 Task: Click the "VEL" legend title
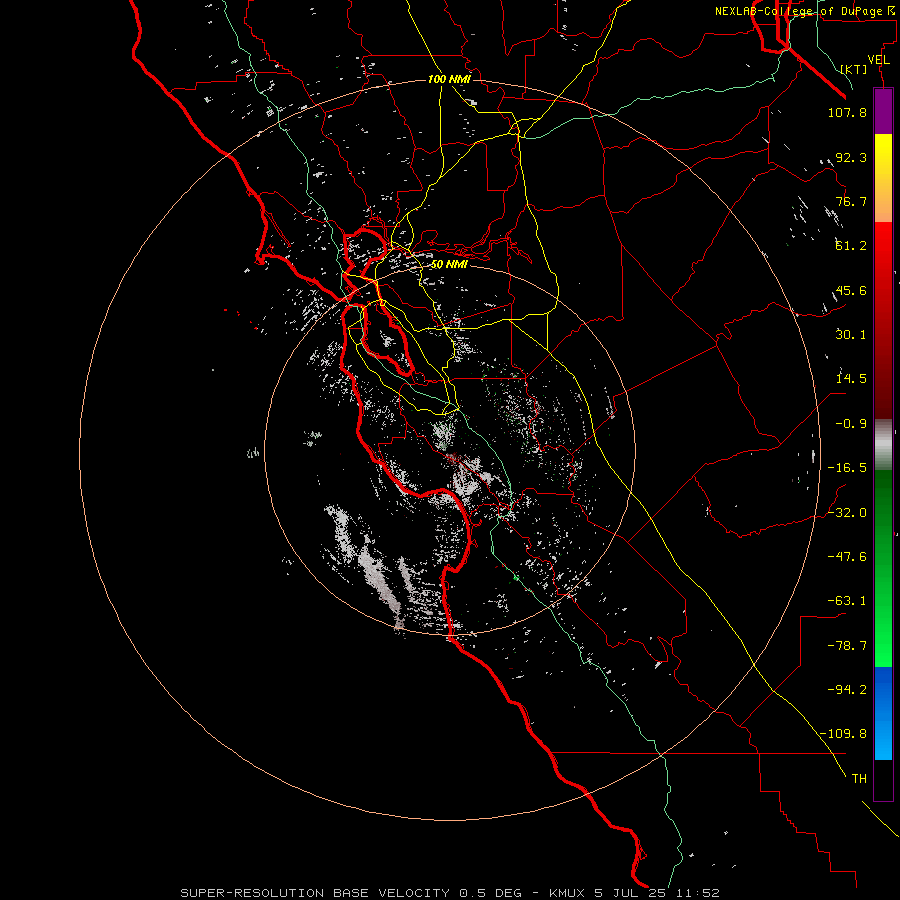click(x=878, y=60)
